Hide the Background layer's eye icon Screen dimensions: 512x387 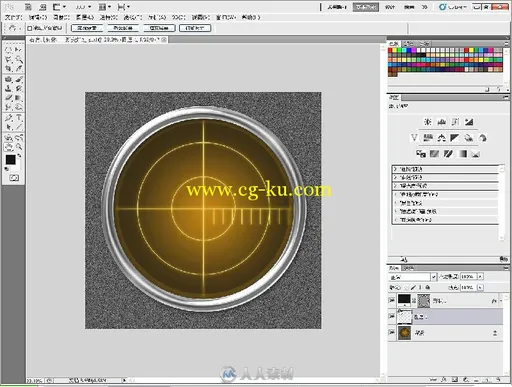[392, 332]
